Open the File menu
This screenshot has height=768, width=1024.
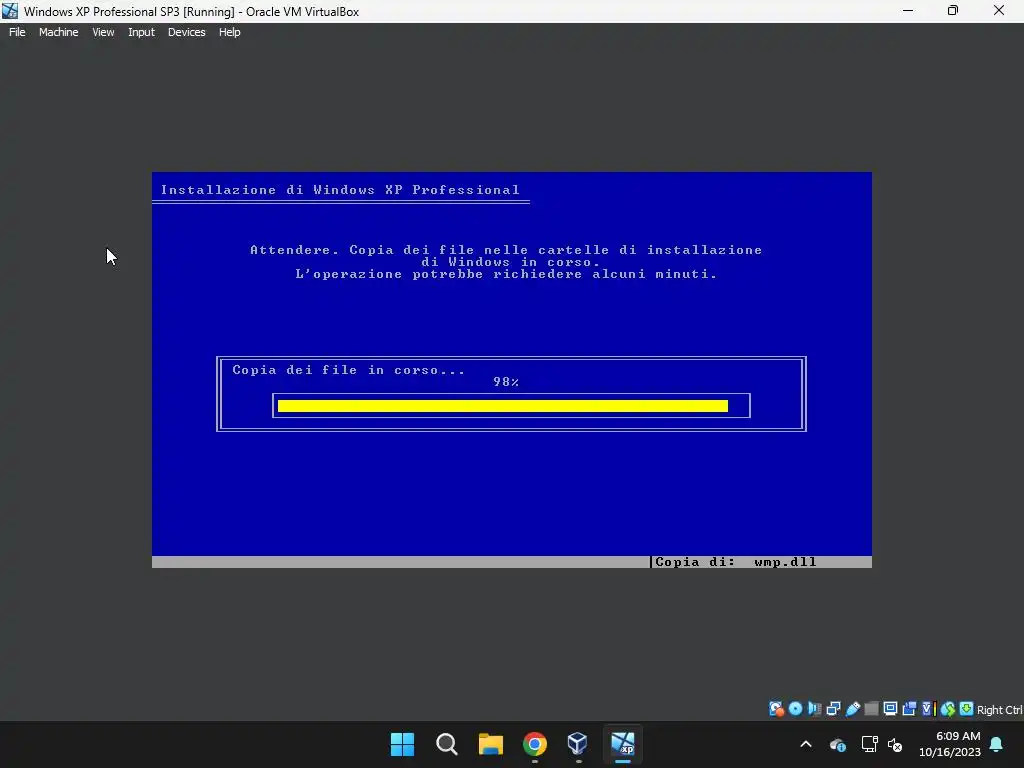click(17, 32)
